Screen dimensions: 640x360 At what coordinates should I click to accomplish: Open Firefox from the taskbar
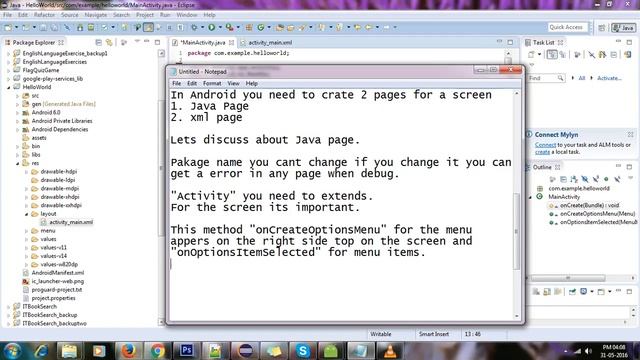(x=128, y=351)
